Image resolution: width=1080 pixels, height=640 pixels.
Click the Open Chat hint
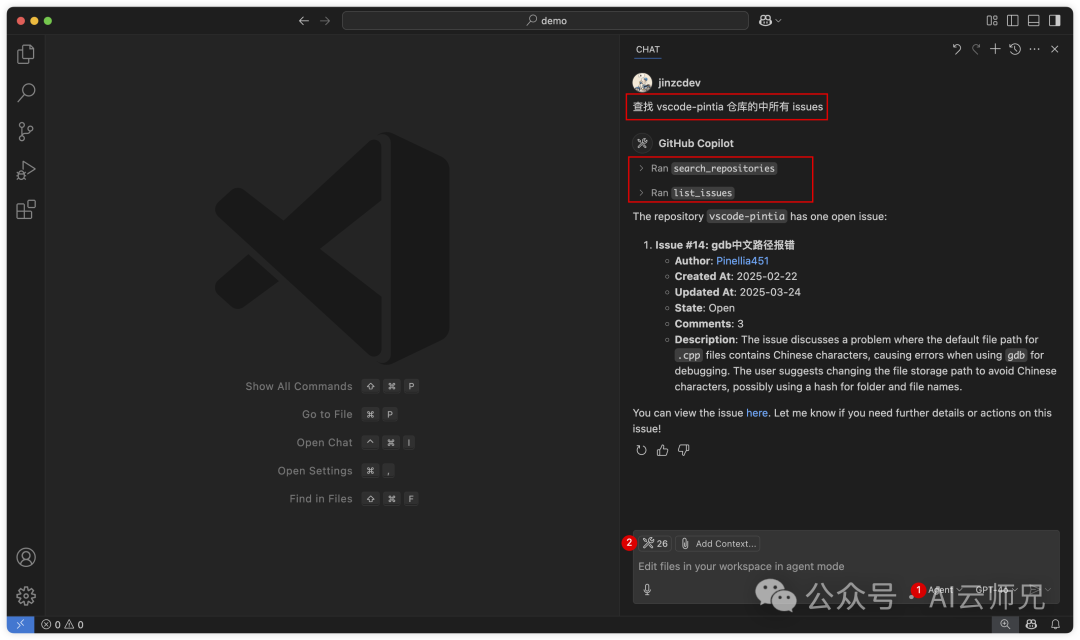(x=355, y=443)
